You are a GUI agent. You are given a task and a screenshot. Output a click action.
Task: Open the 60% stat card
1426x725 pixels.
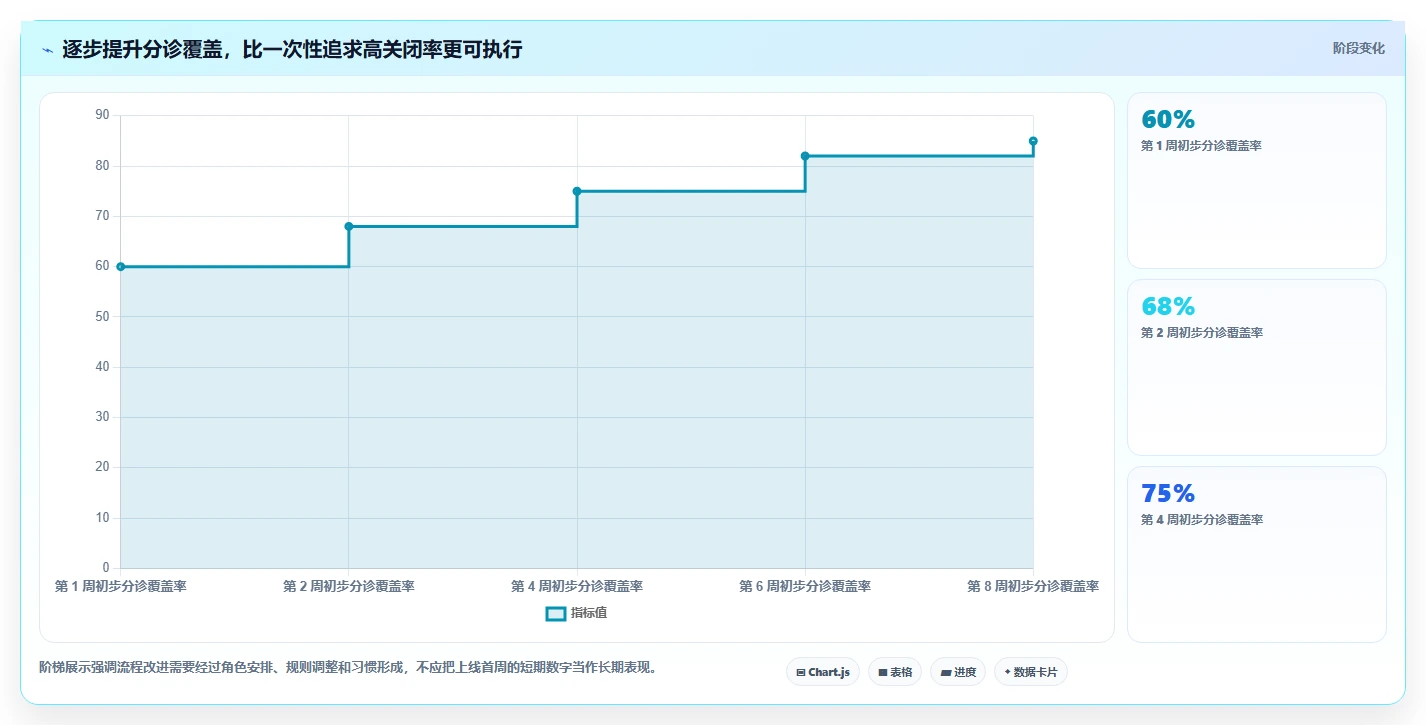pyautogui.click(x=1257, y=180)
